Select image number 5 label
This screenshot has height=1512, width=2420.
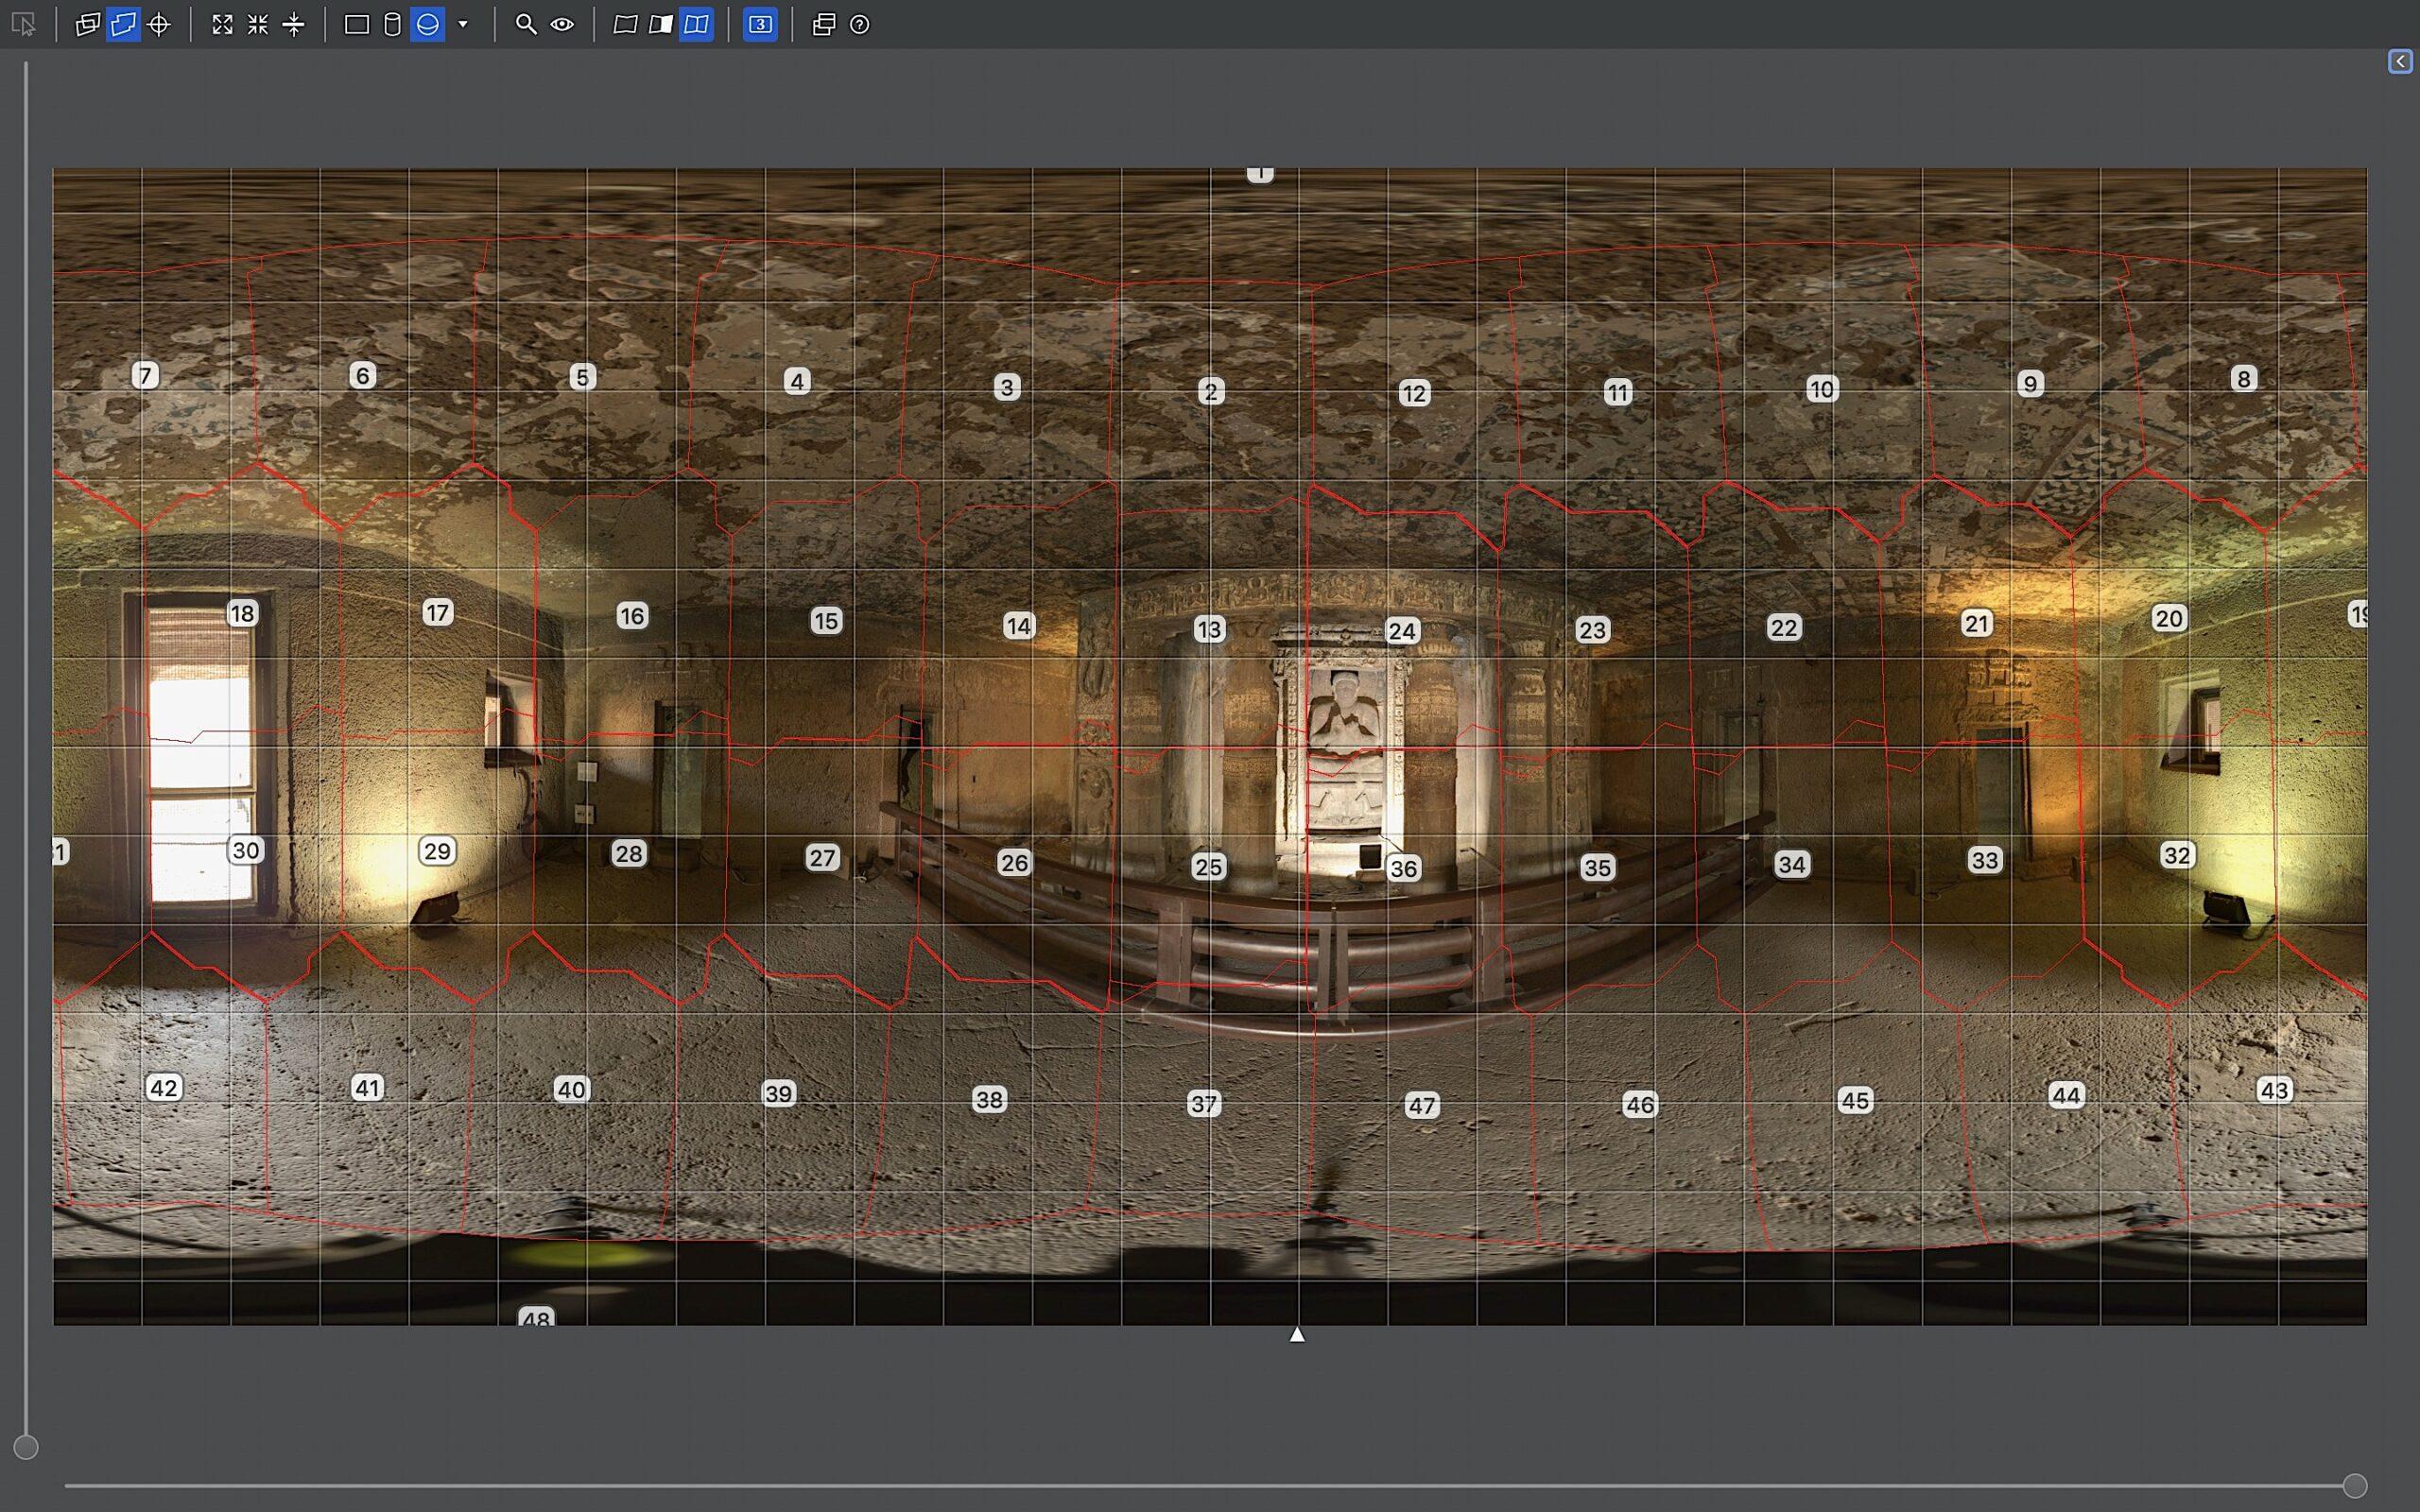point(582,377)
